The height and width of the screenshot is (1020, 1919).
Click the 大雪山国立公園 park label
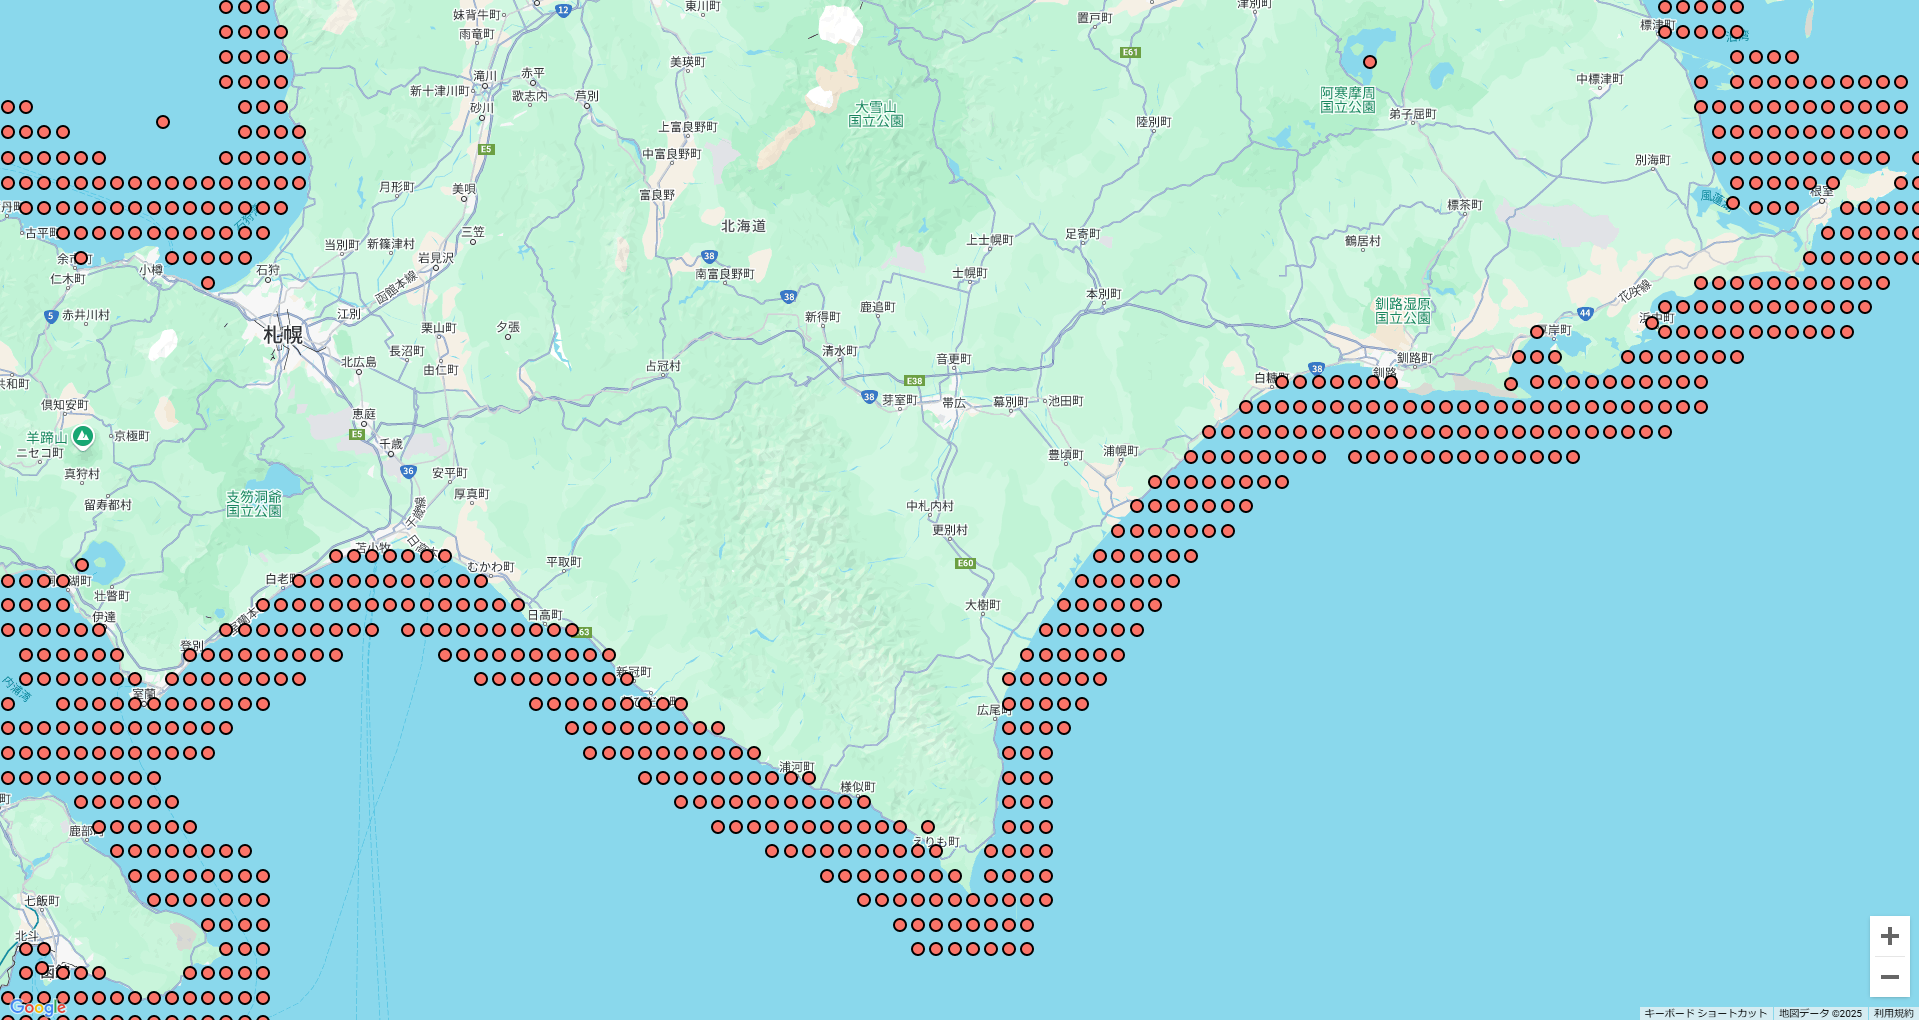(x=876, y=114)
